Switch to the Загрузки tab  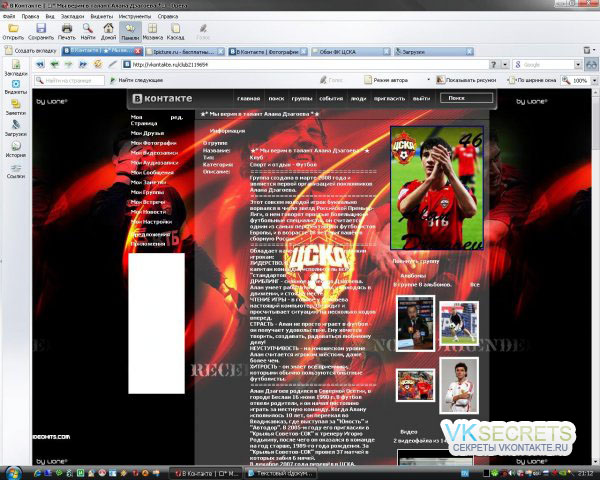[434, 52]
